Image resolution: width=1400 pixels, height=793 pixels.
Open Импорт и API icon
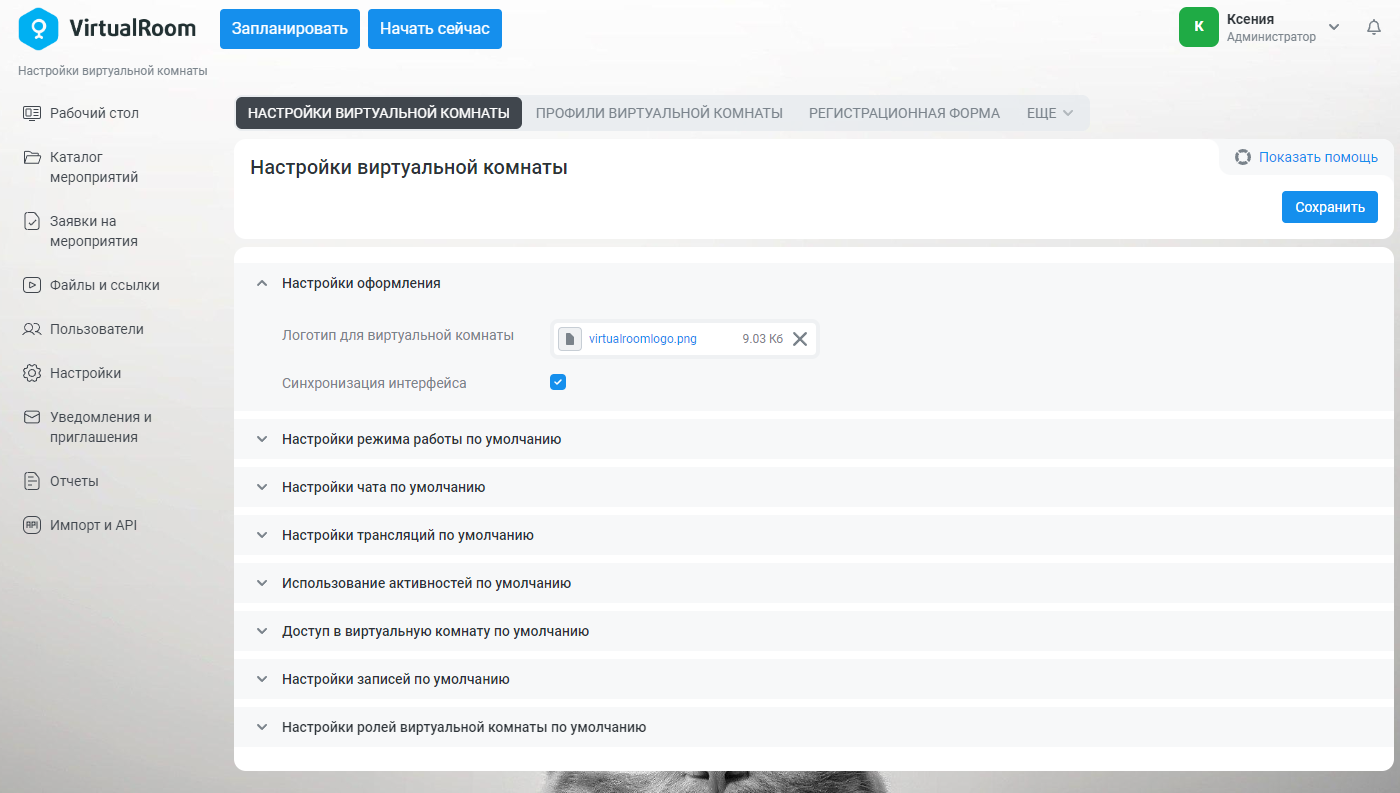tap(32, 525)
